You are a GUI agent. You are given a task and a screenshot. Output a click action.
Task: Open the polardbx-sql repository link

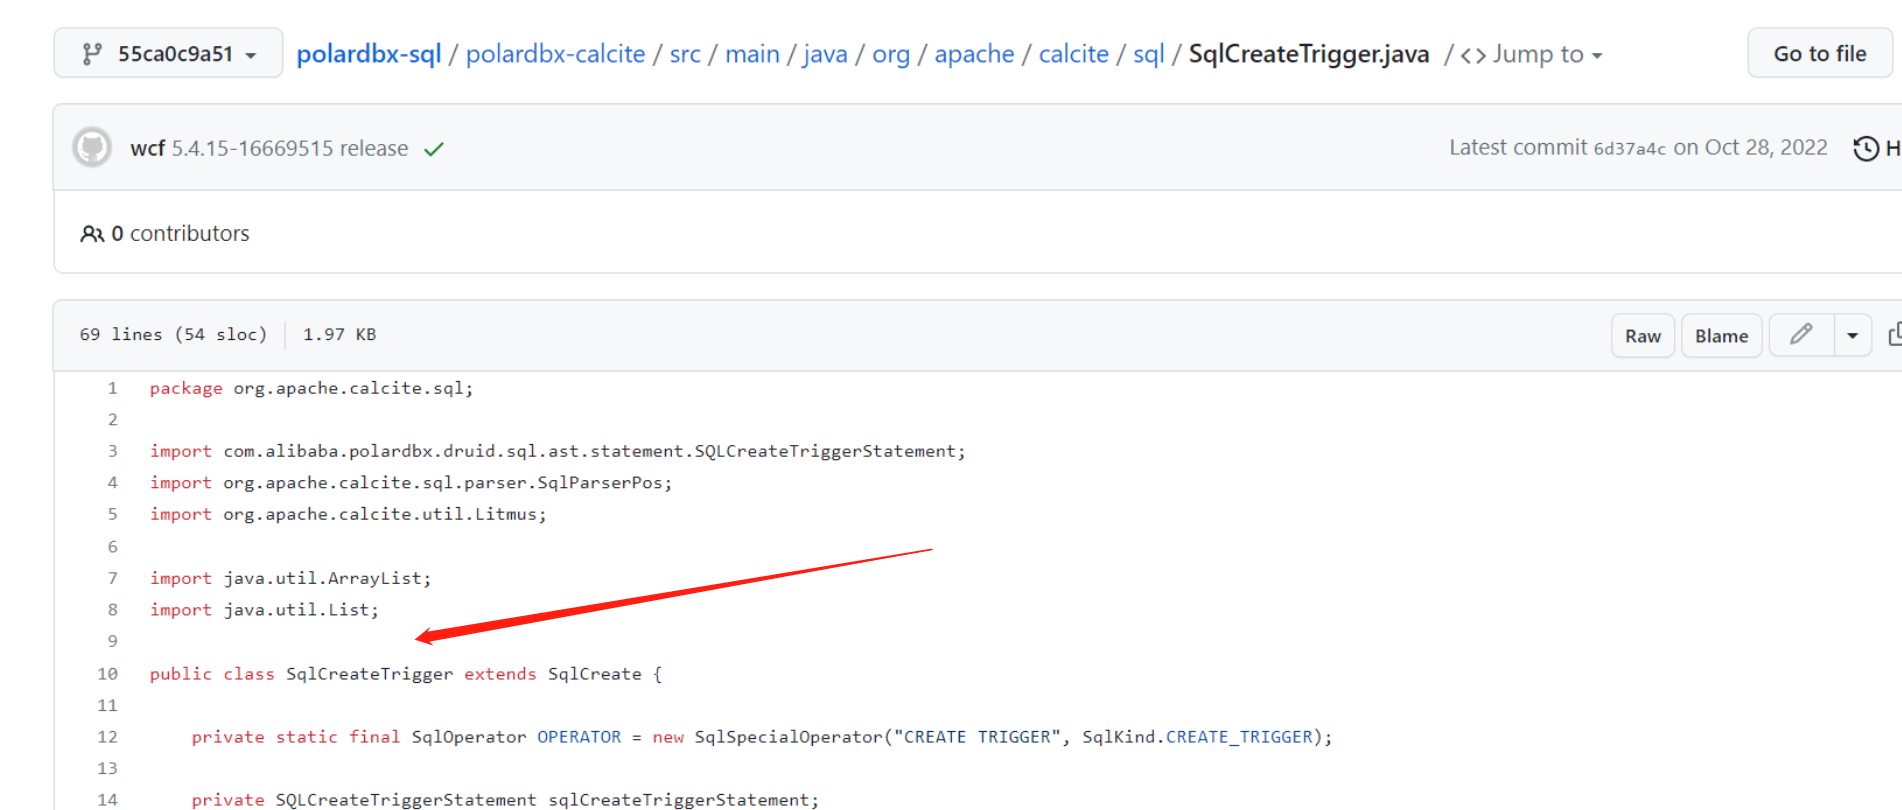369,54
